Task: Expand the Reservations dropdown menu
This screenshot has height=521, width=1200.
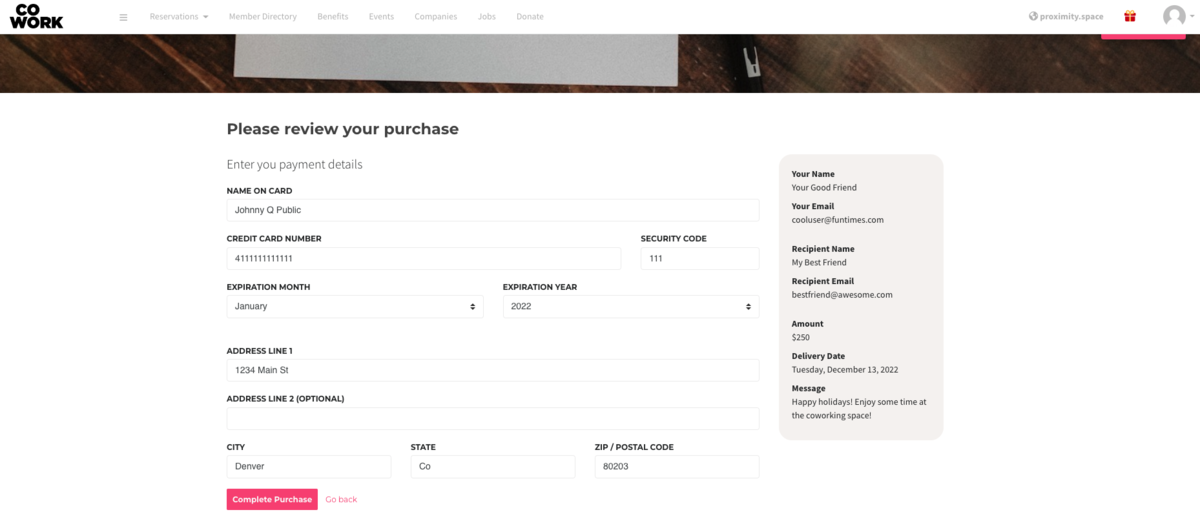Action: (179, 17)
